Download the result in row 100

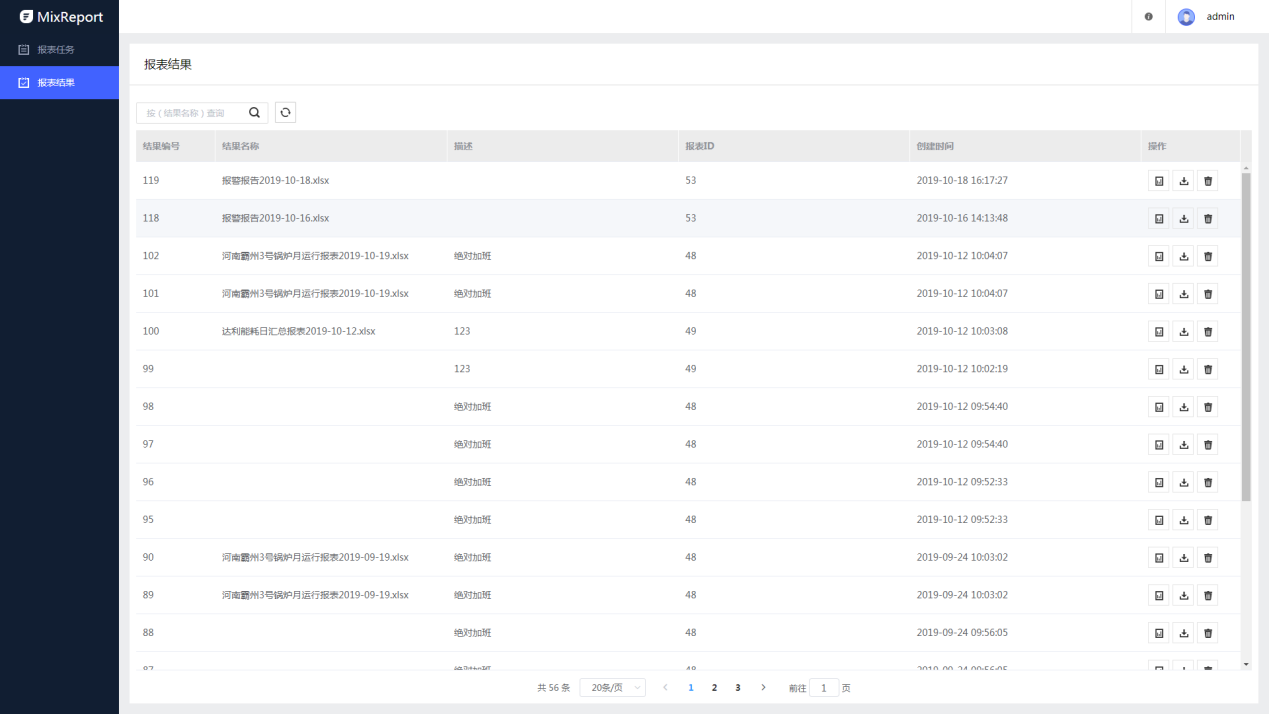[1184, 332]
